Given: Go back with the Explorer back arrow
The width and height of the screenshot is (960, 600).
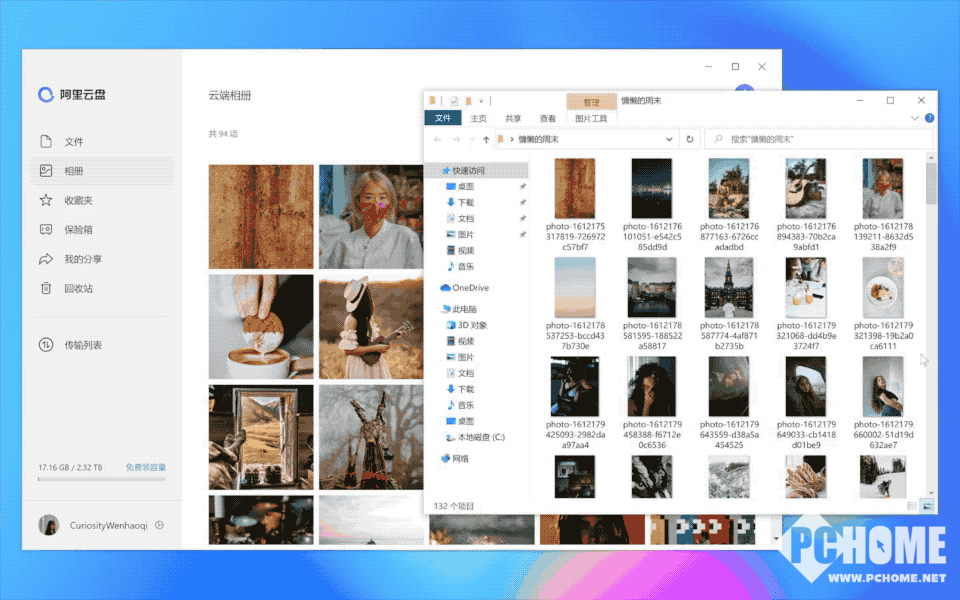Looking at the screenshot, I should [437, 140].
